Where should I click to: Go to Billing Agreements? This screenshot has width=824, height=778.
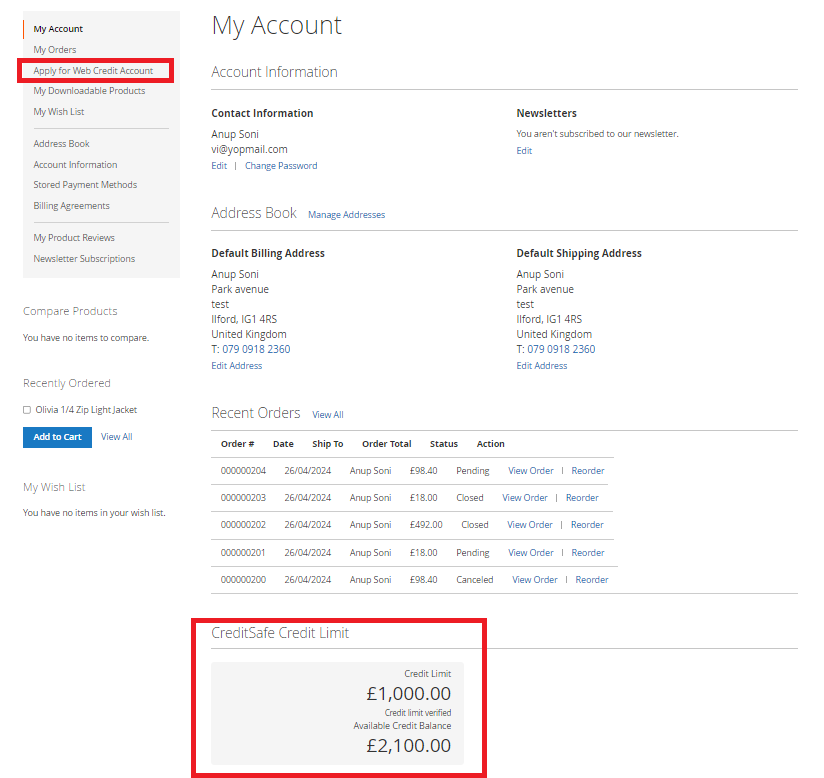(71, 206)
